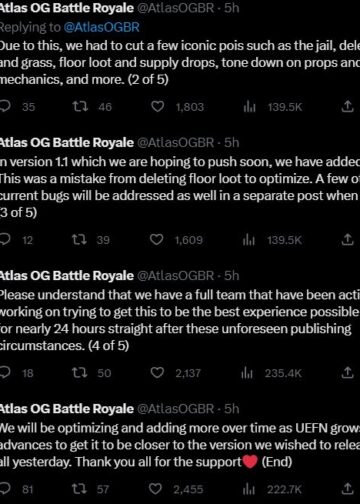Screen dimensions: 360x504
Task: Retweet the '4 of 5' tweet
Action: point(80,373)
